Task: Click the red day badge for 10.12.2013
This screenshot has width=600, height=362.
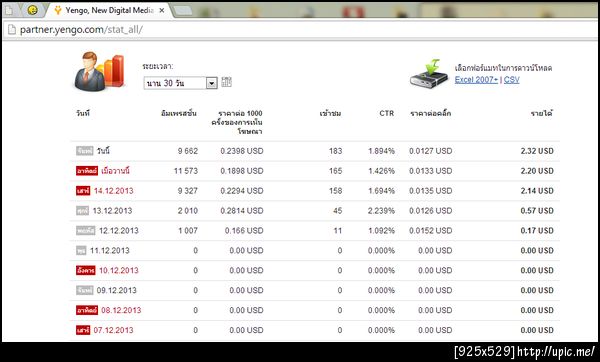Action: 86,270
